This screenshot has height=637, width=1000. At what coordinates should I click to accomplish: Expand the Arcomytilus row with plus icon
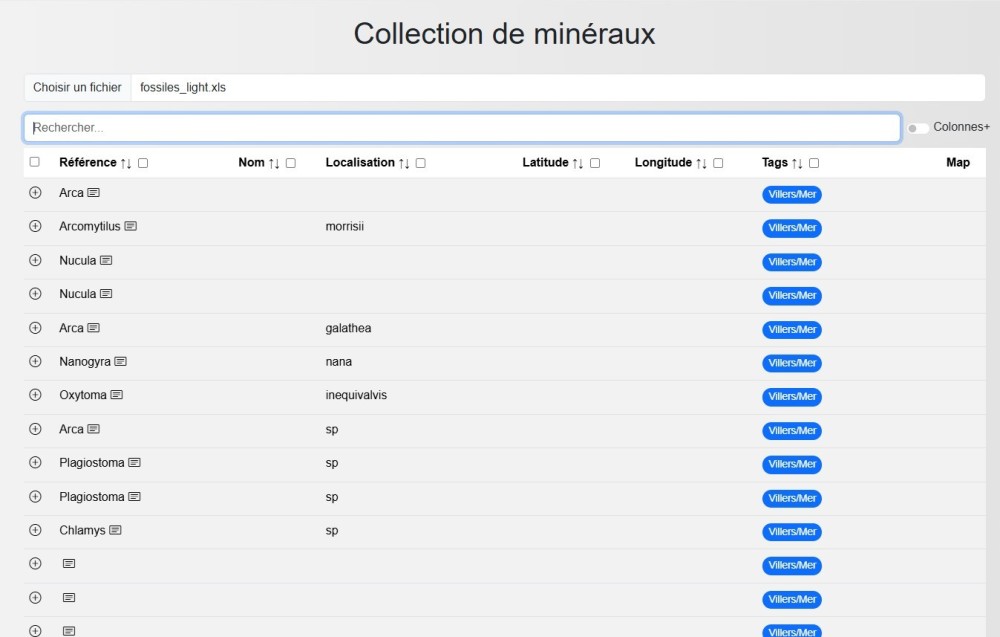[x=35, y=226]
